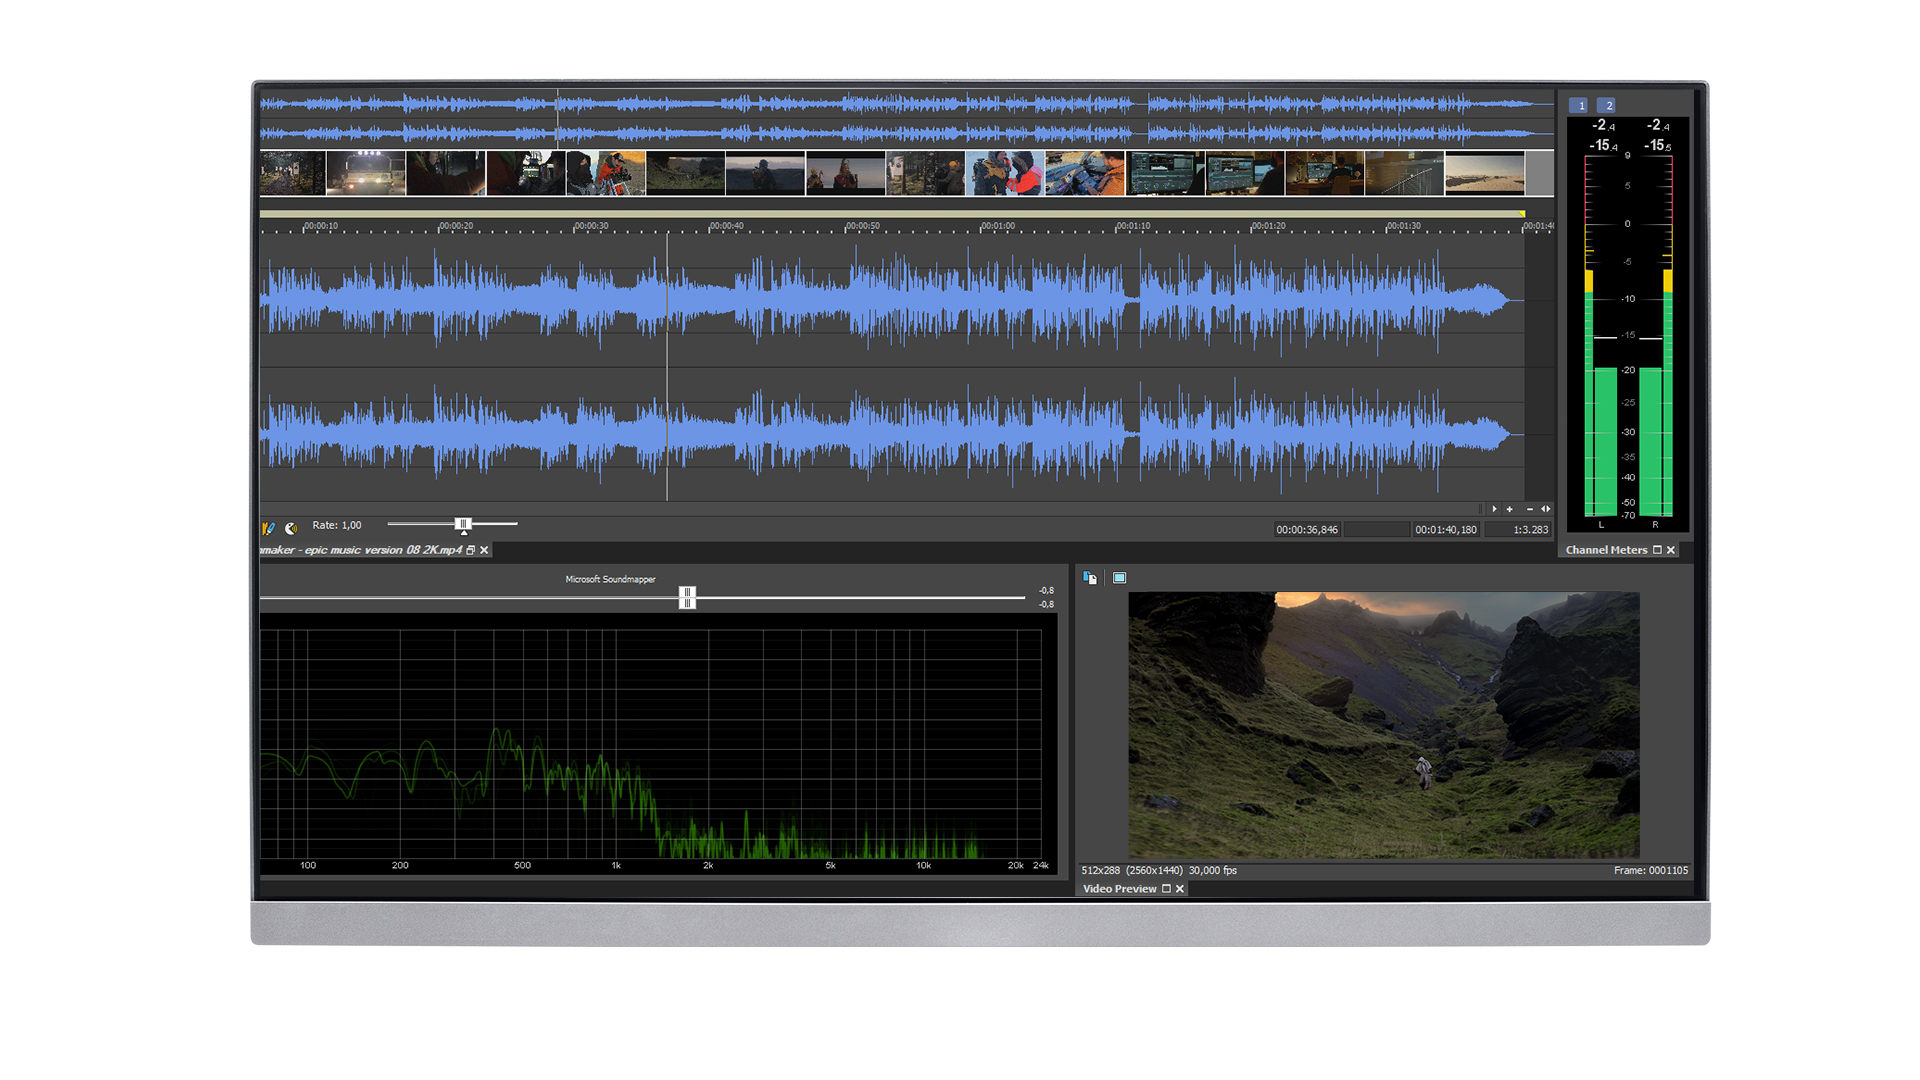
Task: Click the "1k" frequency label on spectrum
Action: click(616, 866)
